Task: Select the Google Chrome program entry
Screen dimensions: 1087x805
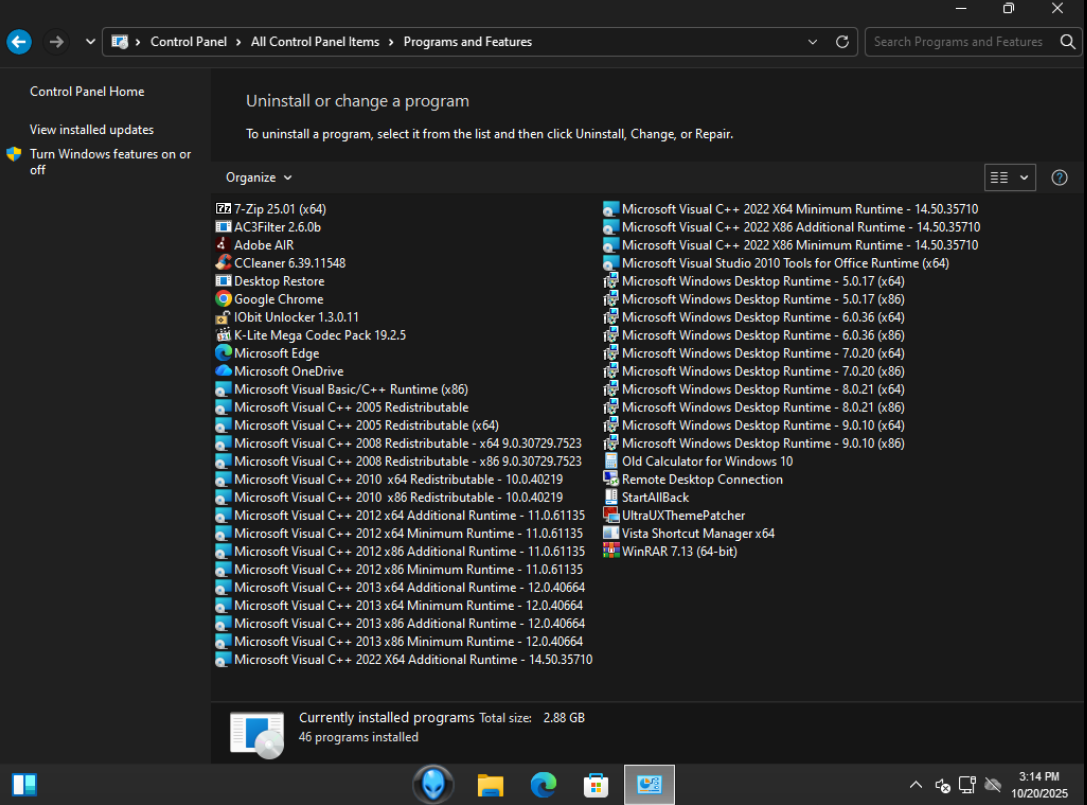Action: 278,299
